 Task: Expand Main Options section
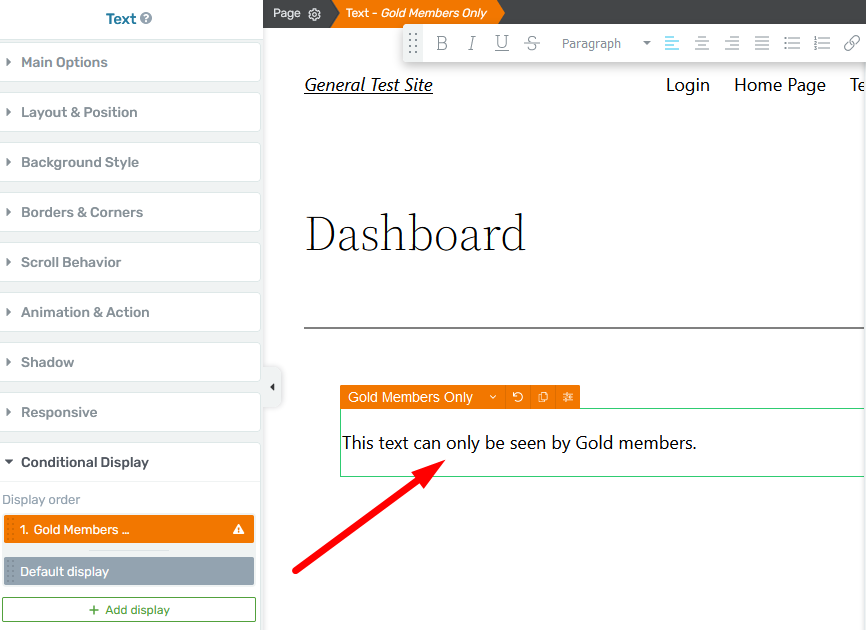(130, 62)
